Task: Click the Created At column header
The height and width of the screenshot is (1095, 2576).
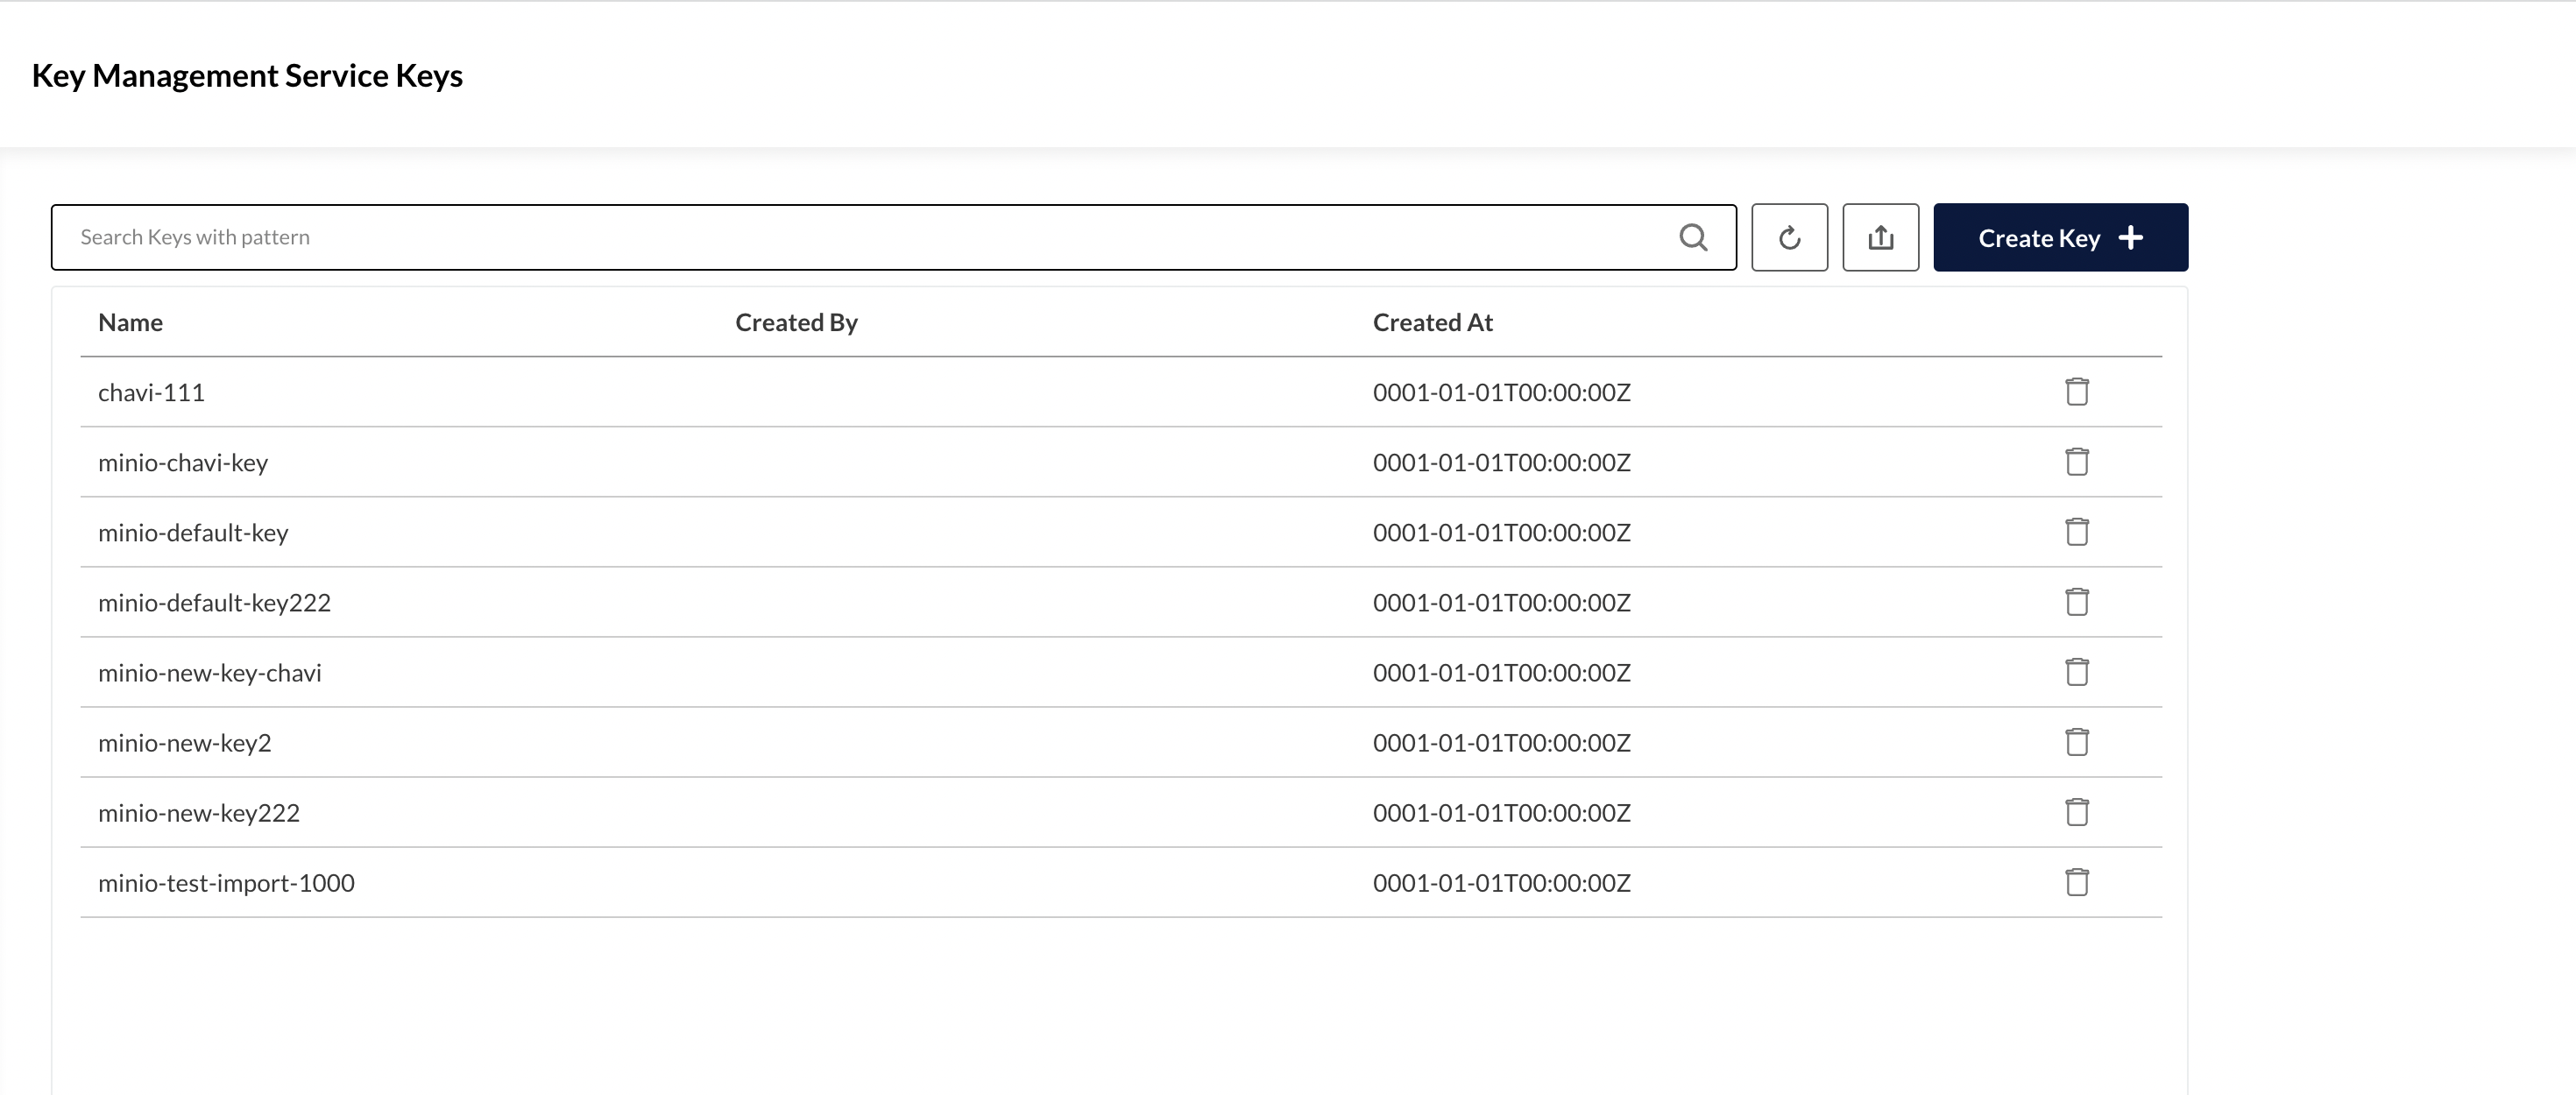Action: click(1432, 323)
